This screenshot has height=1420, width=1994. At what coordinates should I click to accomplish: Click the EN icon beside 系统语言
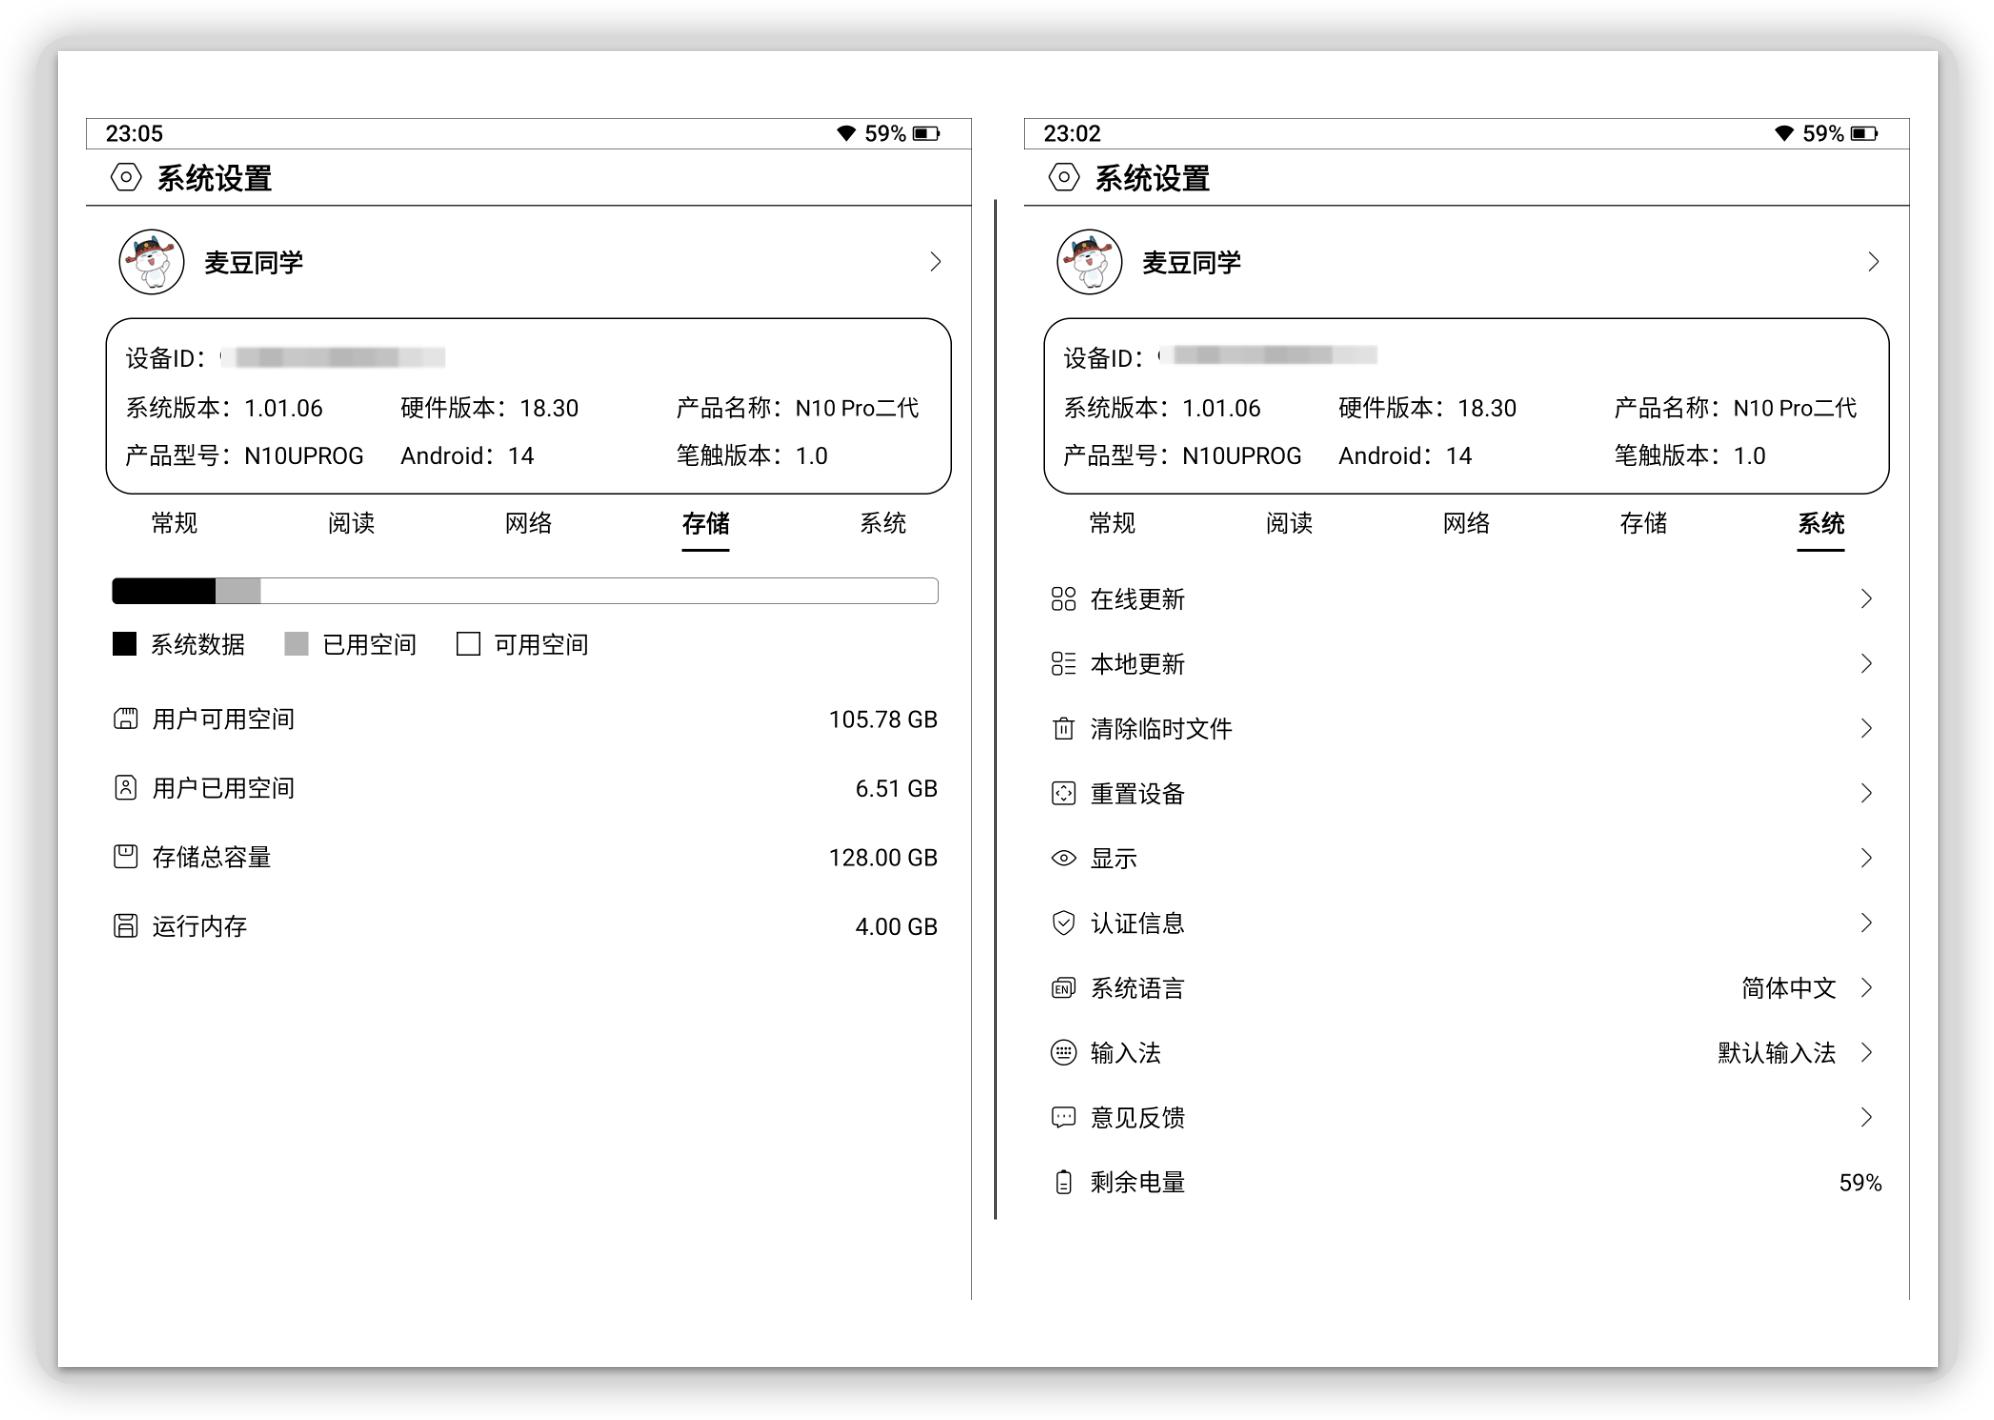(1063, 988)
